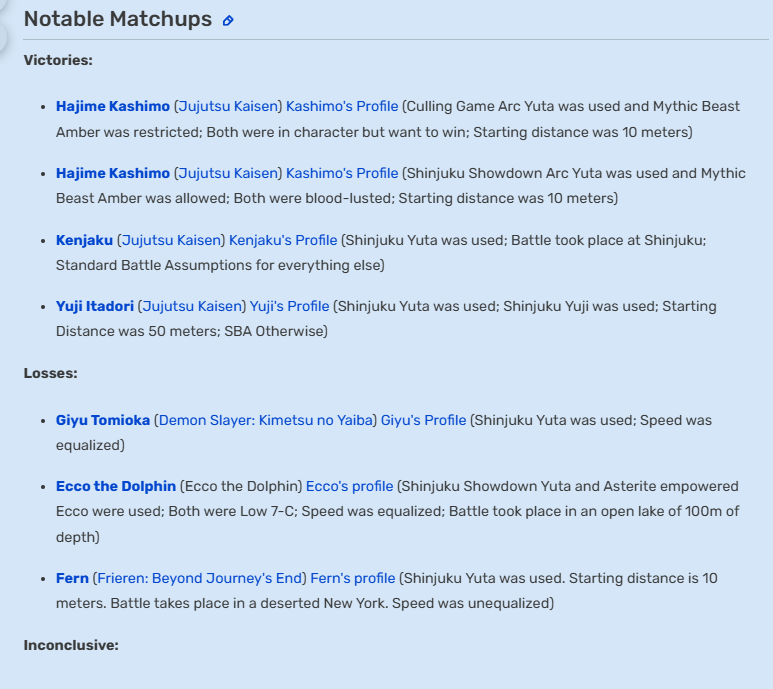
Task: Open Ecco's profile link
Action: coord(350,486)
